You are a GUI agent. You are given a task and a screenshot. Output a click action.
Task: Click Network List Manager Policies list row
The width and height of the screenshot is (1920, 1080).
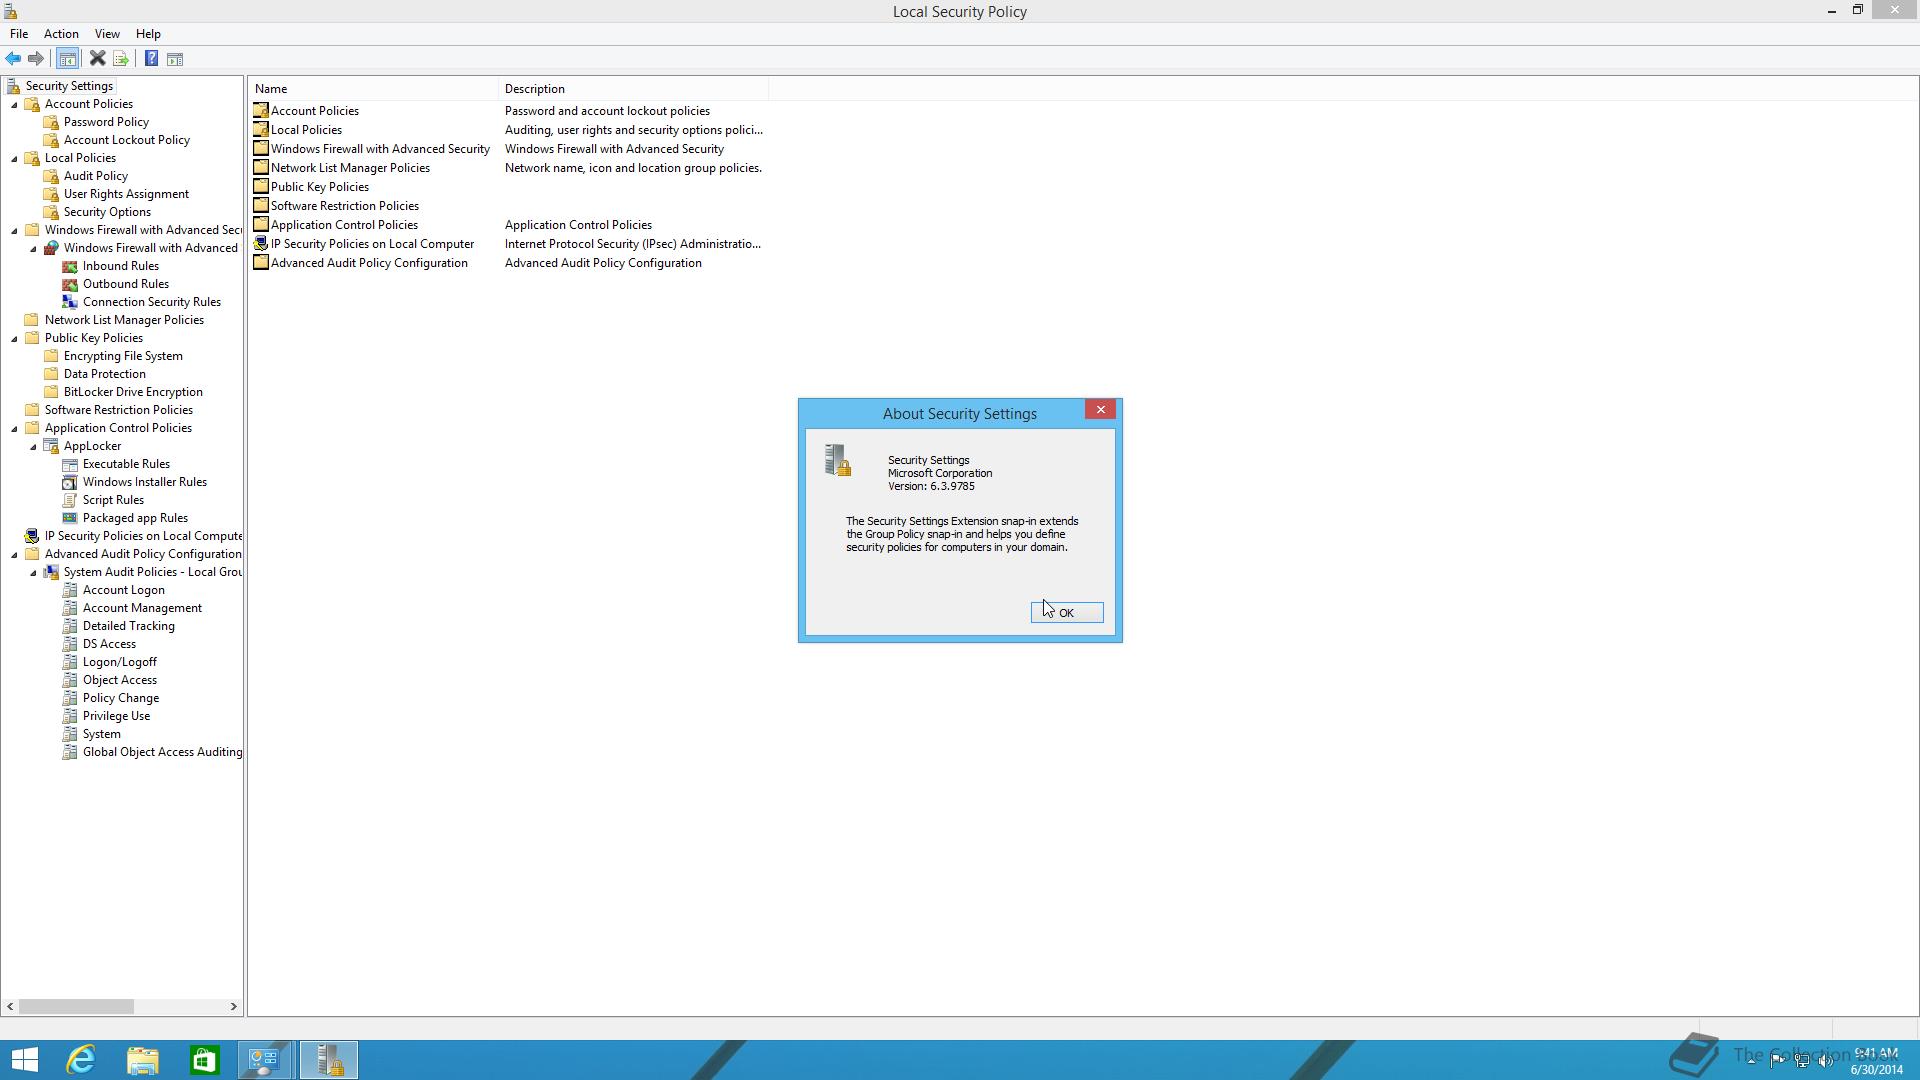point(508,168)
